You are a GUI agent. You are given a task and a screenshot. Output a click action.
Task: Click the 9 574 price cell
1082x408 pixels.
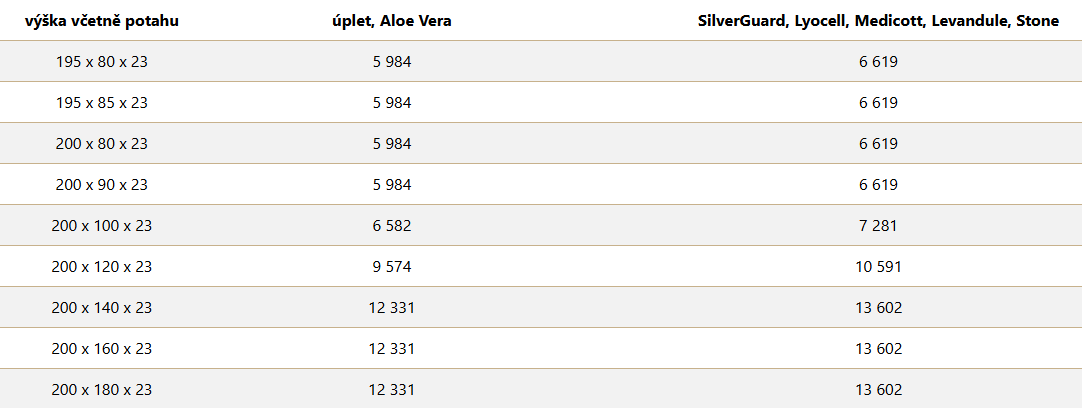click(x=392, y=267)
